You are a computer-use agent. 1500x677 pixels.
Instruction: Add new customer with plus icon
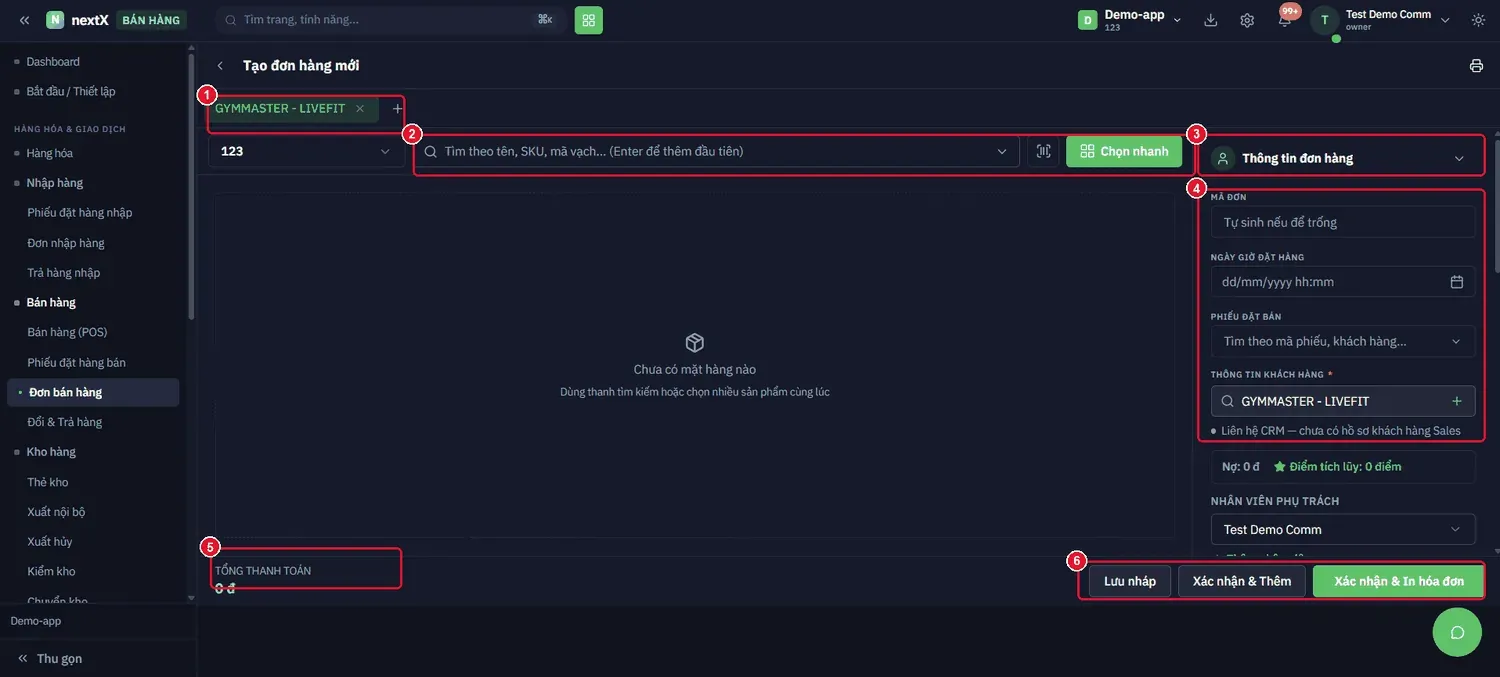tap(1457, 401)
